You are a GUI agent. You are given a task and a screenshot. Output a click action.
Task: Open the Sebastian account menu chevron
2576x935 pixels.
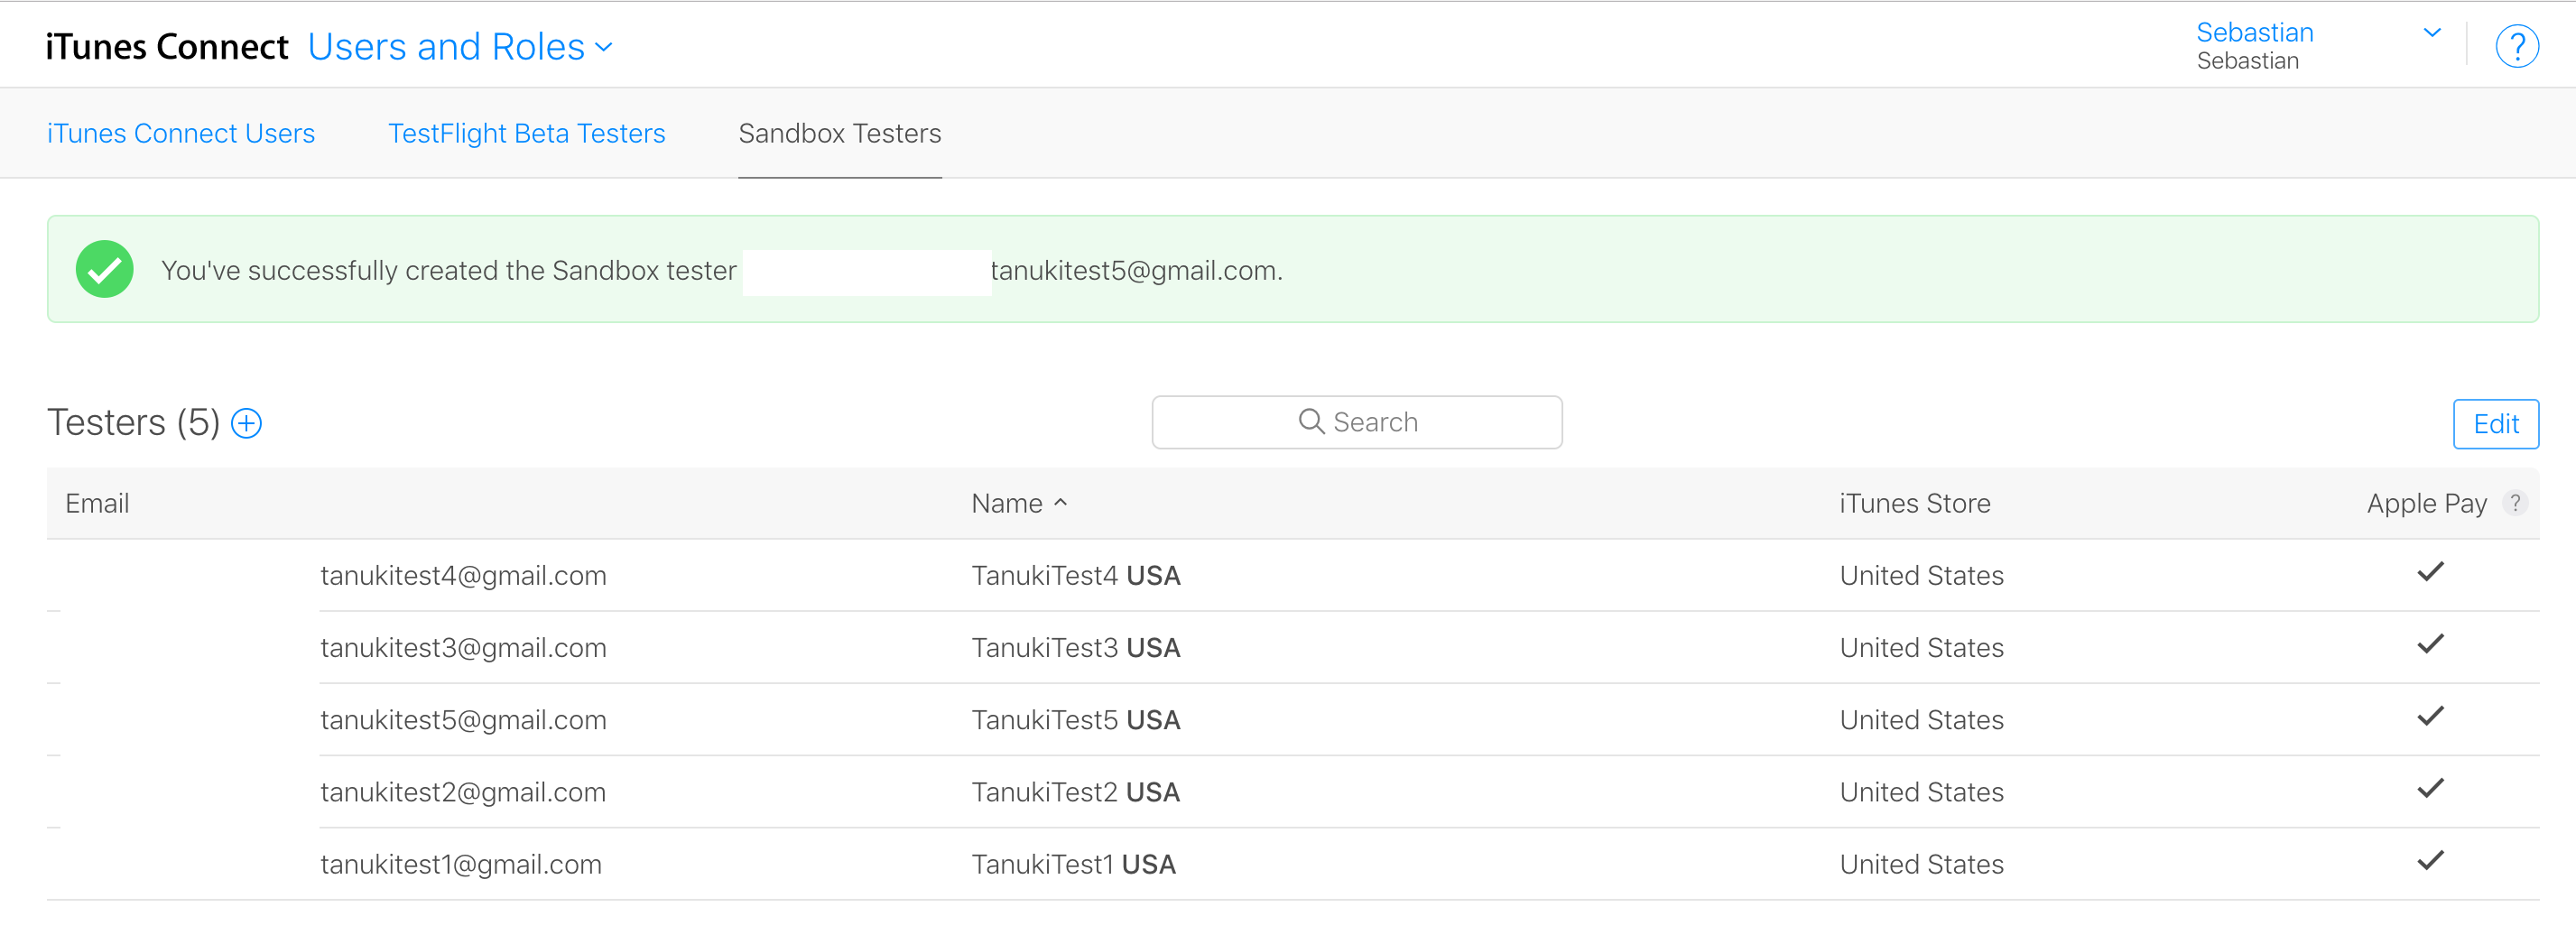point(2432,33)
